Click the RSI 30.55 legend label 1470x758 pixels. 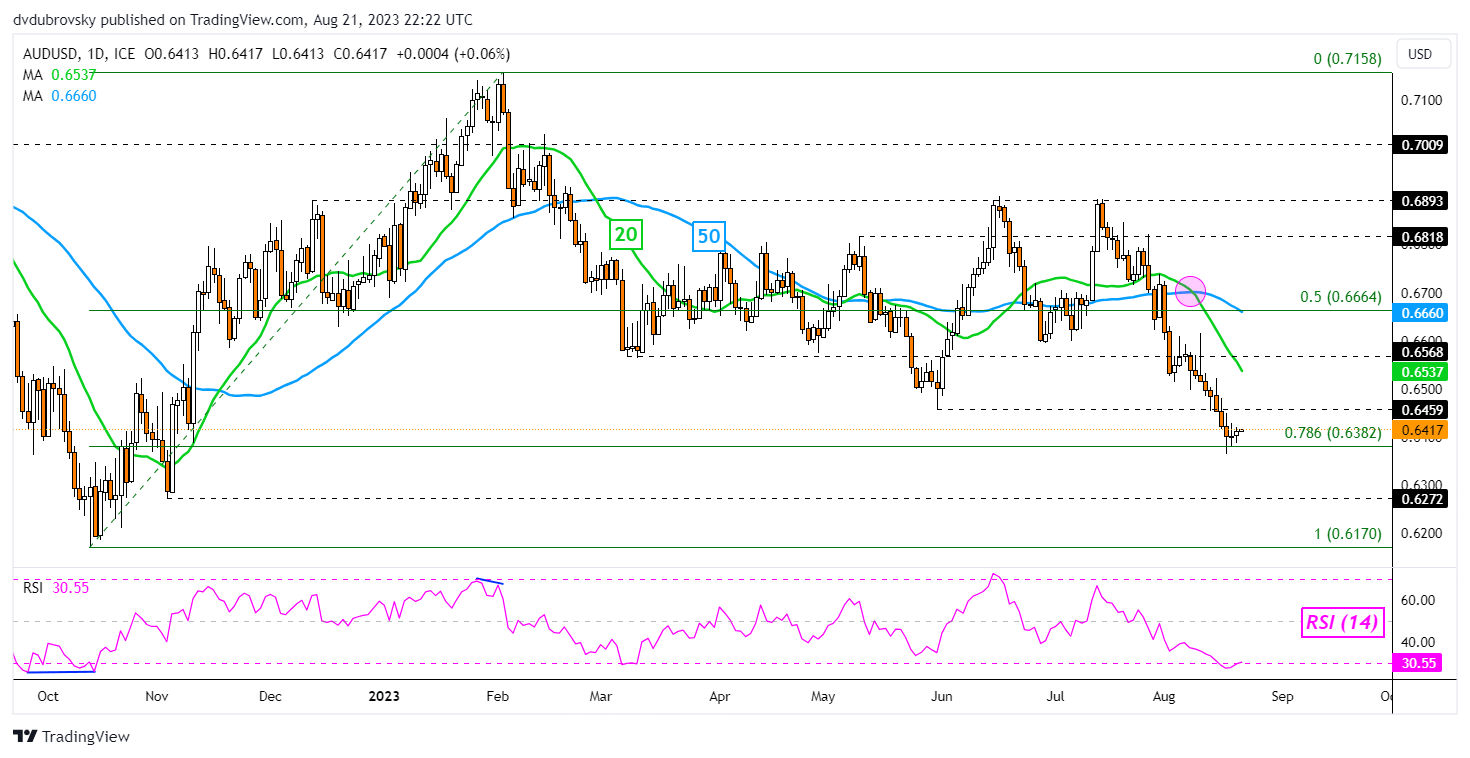click(x=56, y=588)
